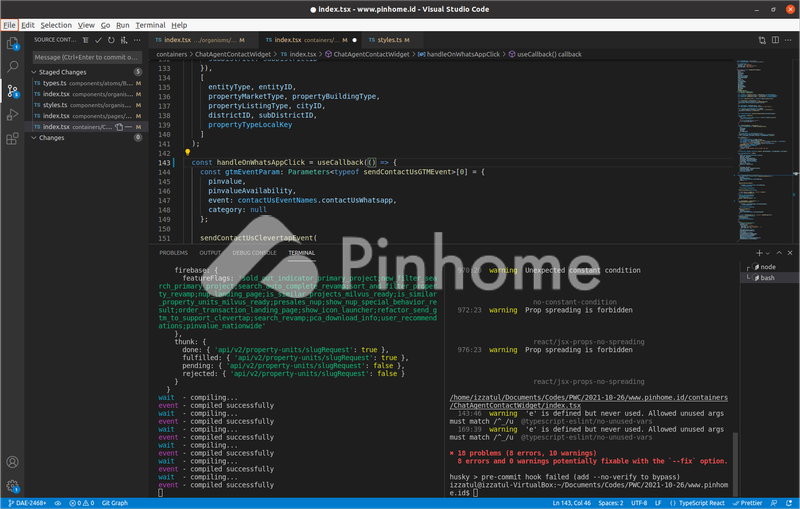Viewport: 800px width, 509px height.
Task: Open the ChatAgentContactWidget/index.tsx file path link in terminal
Action: pos(589,401)
